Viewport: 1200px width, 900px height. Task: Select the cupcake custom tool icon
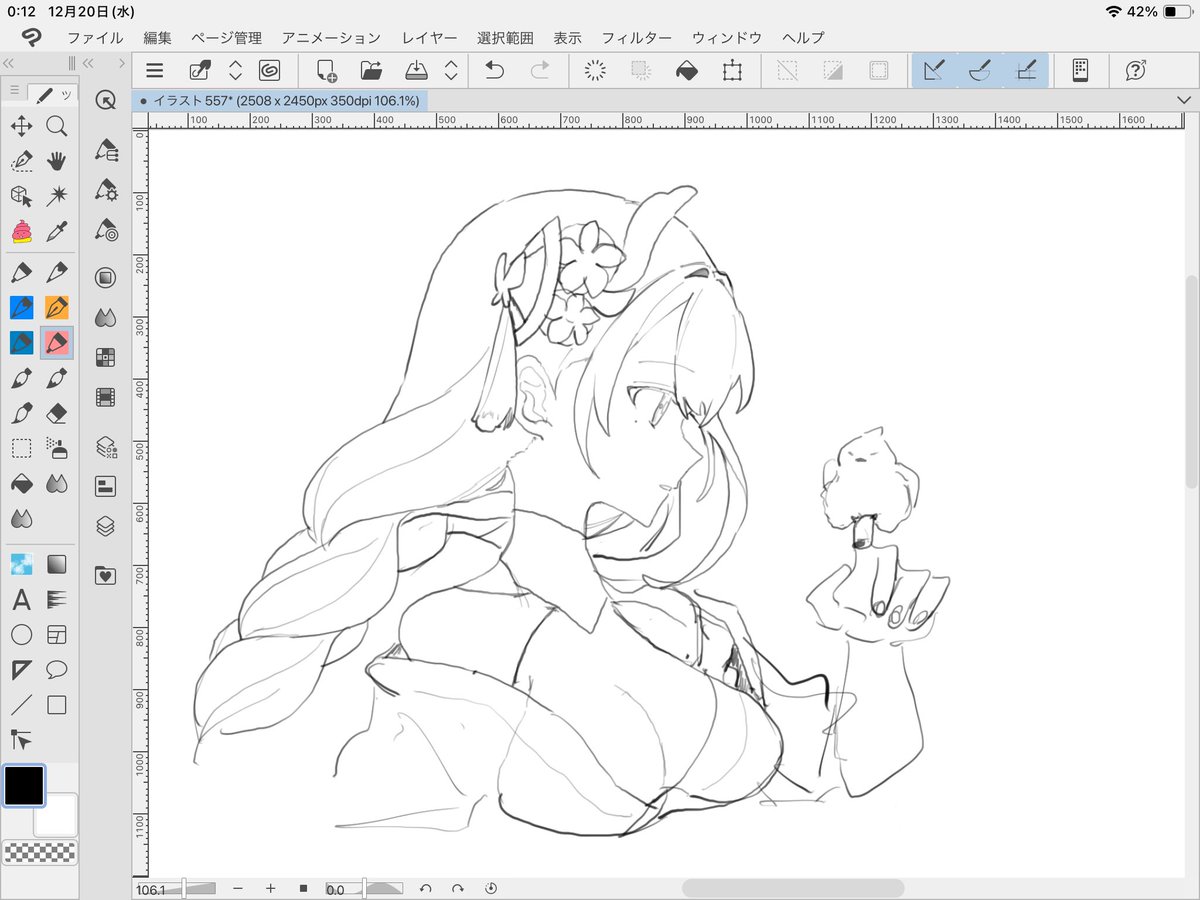[21, 232]
